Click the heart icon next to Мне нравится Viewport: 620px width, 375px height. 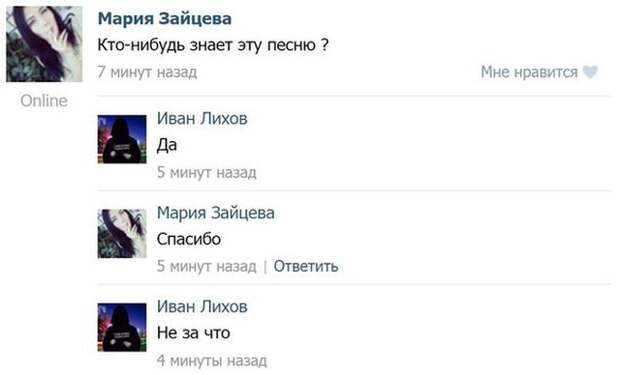pos(590,72)
